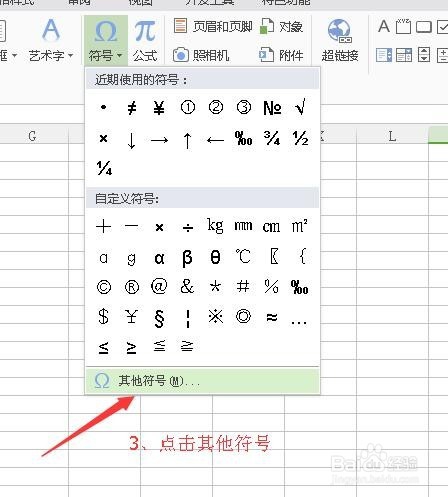This screenshot has width=448, height=497.
Task: Insert the ◎ bullseye symbol
Action: (243, 316)
